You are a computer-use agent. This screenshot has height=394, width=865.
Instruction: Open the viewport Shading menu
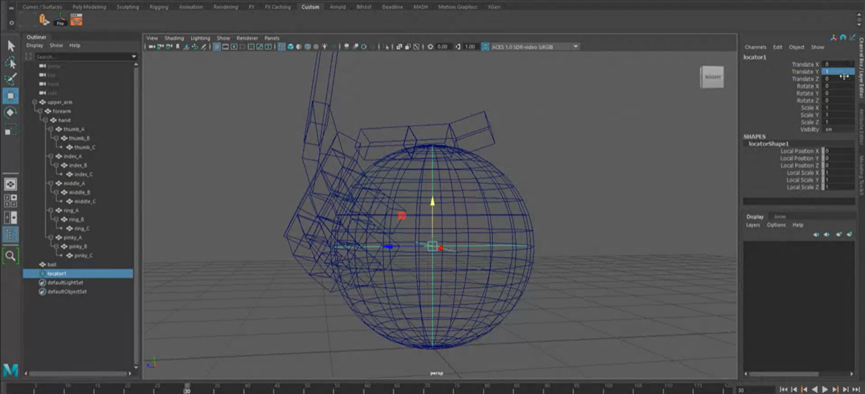tap(174, 38)
